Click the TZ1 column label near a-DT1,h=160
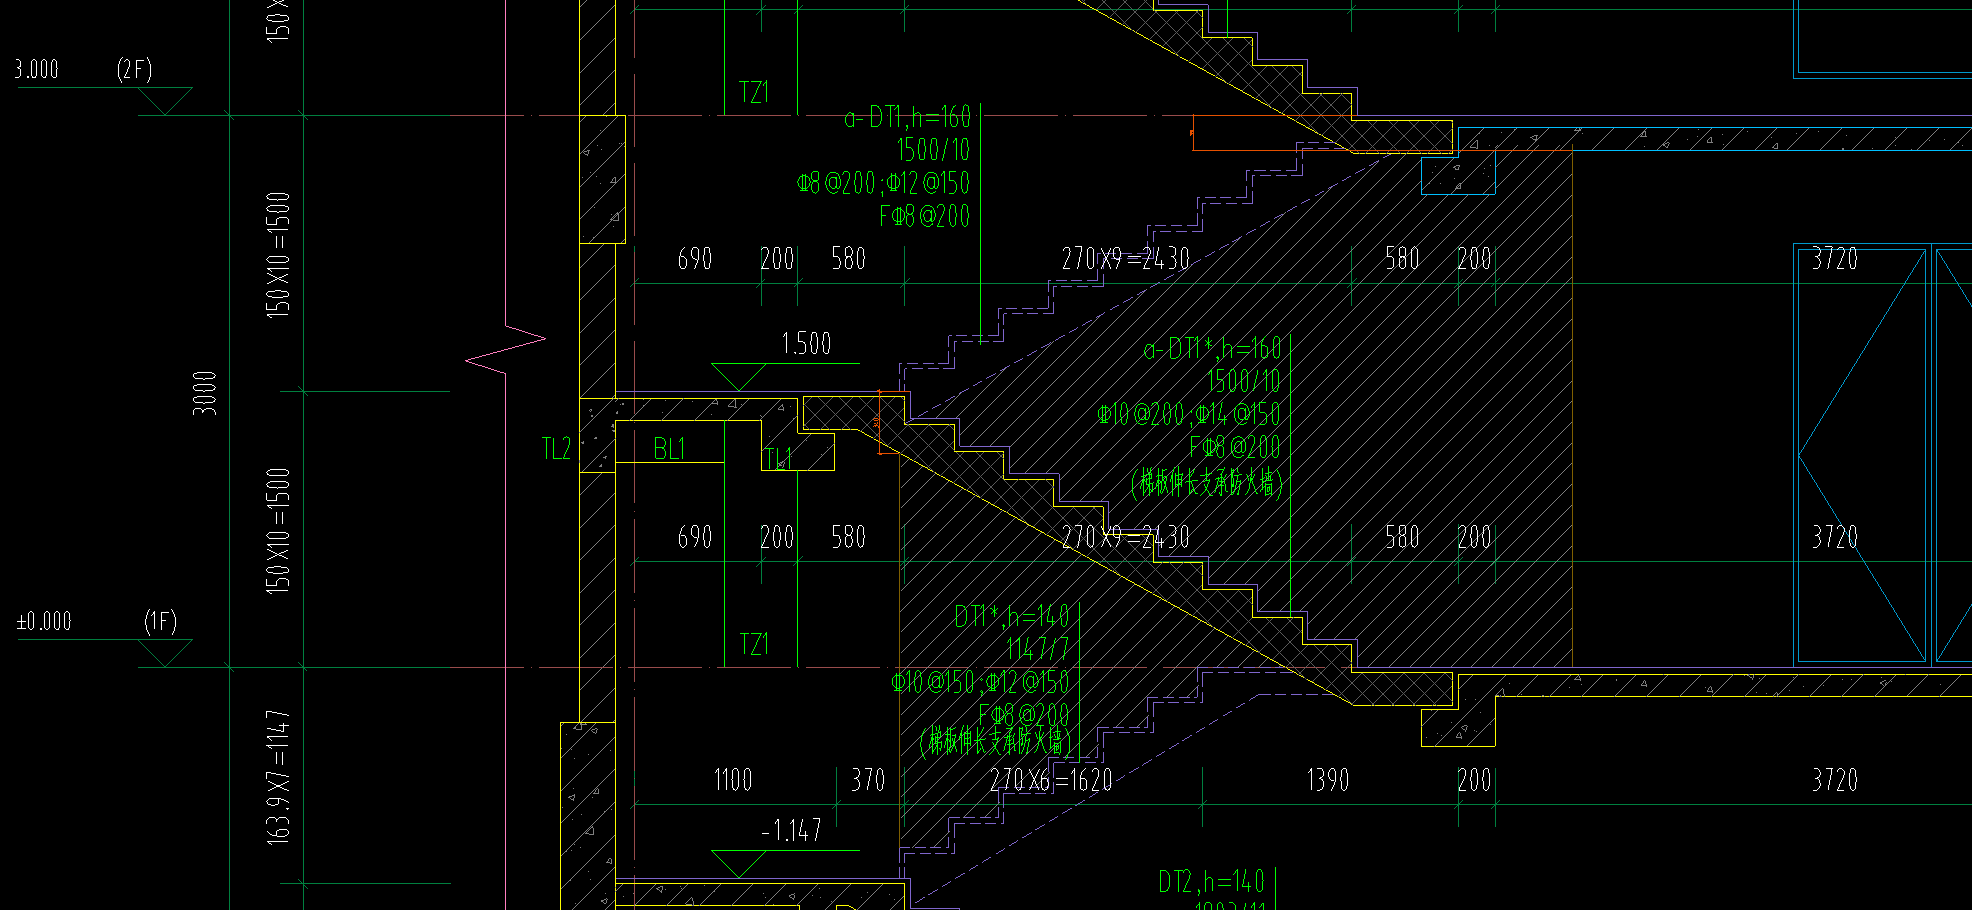Image resolution: width=1972 pixels, height=910 pixels. pyautogui.click(x=754, y=93)
